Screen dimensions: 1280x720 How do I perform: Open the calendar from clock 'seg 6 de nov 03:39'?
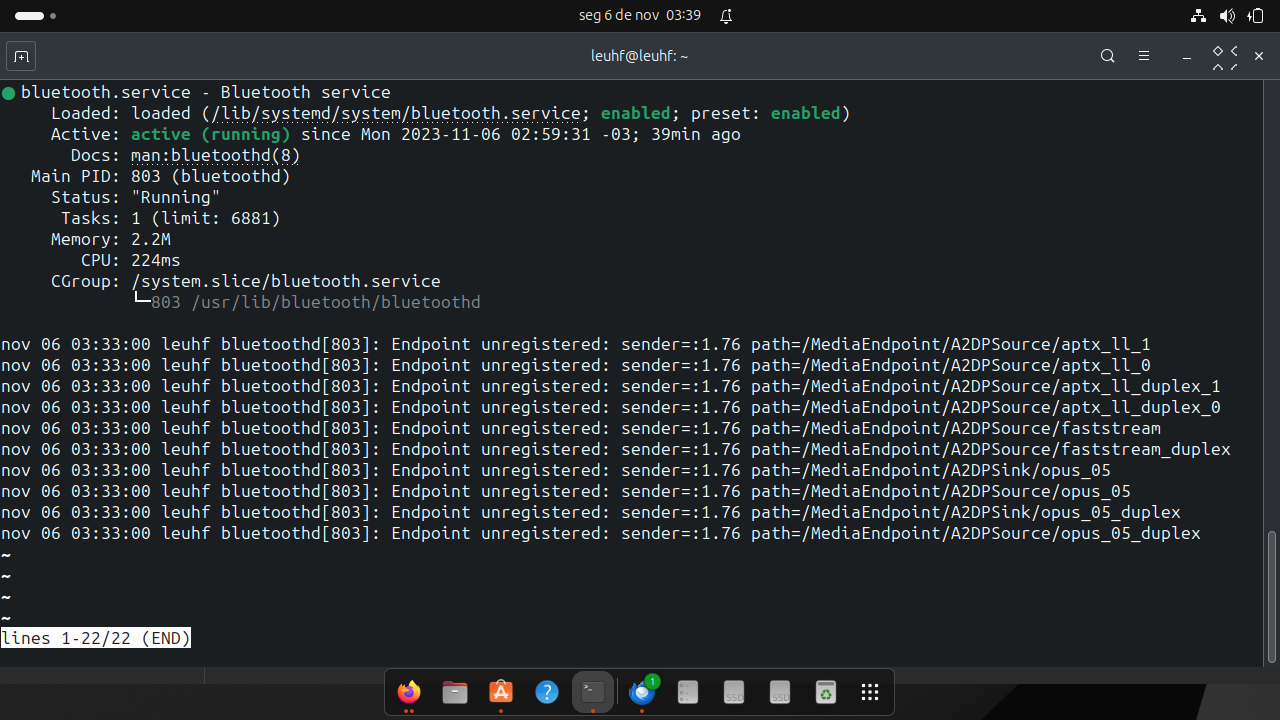click(x=640, y=16)
